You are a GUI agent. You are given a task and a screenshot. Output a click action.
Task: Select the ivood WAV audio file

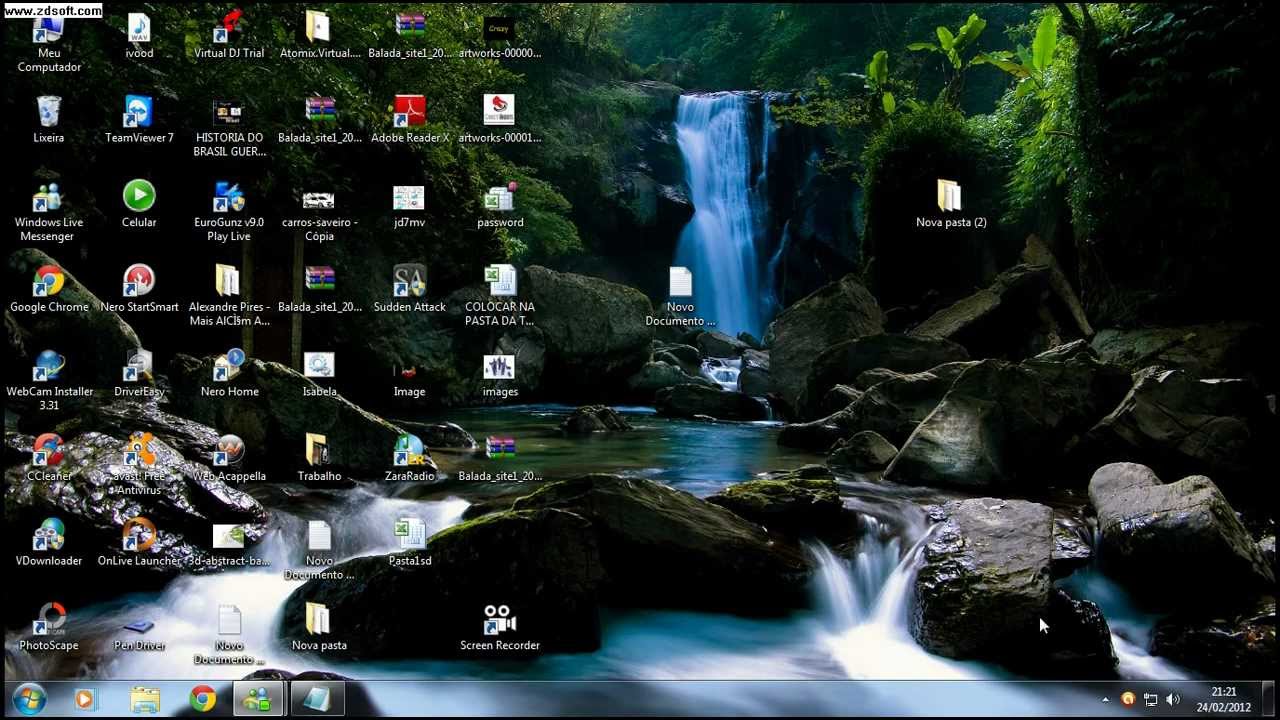pyautogui.click(x=139, y=35)
